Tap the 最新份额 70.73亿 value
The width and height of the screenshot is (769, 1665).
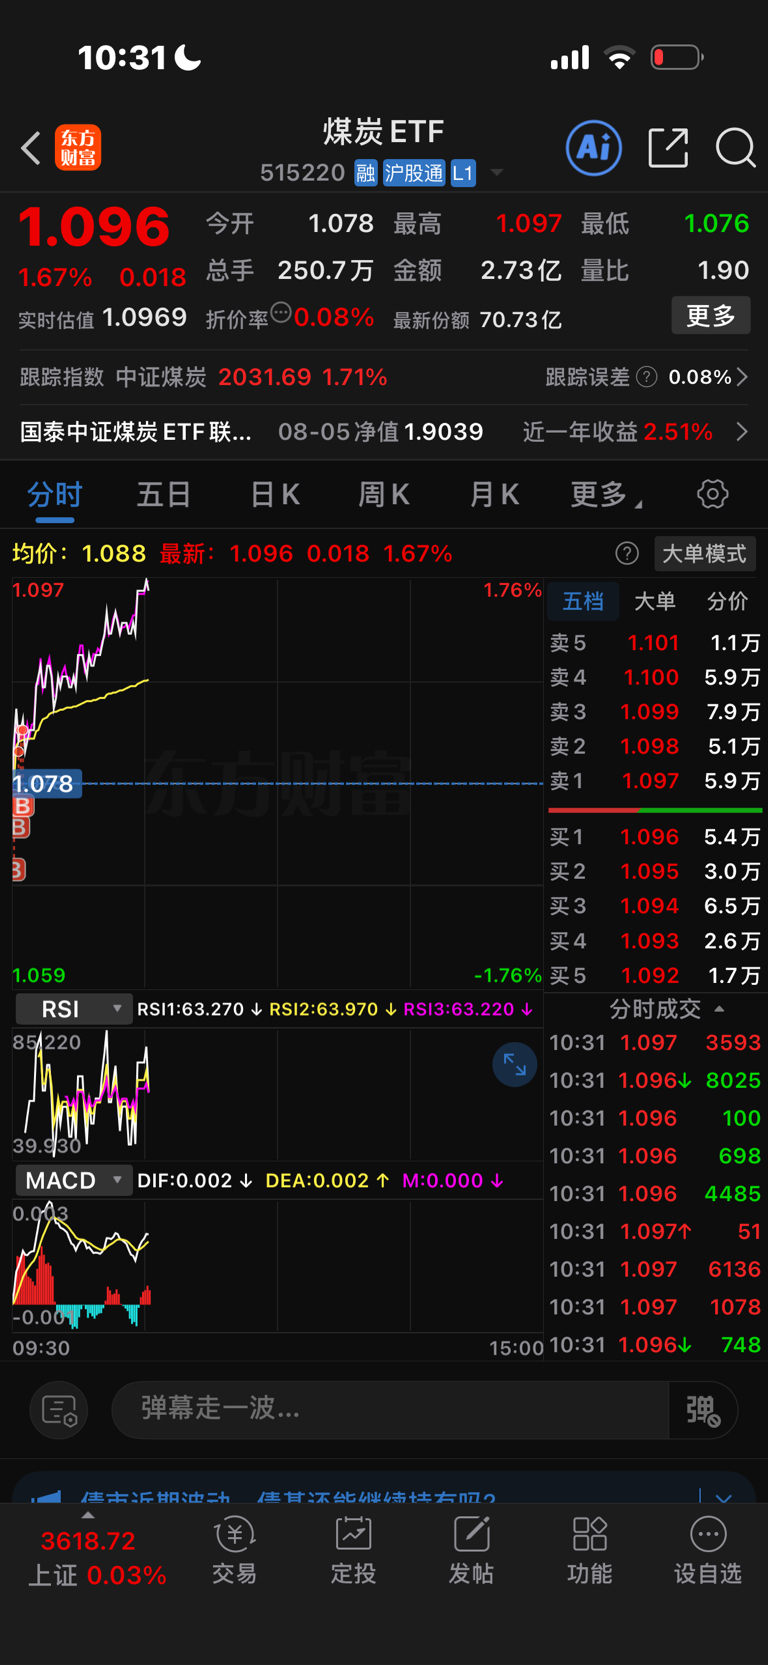[520, 320]
